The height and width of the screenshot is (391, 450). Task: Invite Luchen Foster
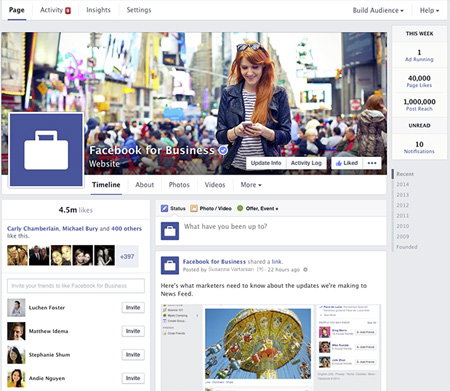point(133,307)
